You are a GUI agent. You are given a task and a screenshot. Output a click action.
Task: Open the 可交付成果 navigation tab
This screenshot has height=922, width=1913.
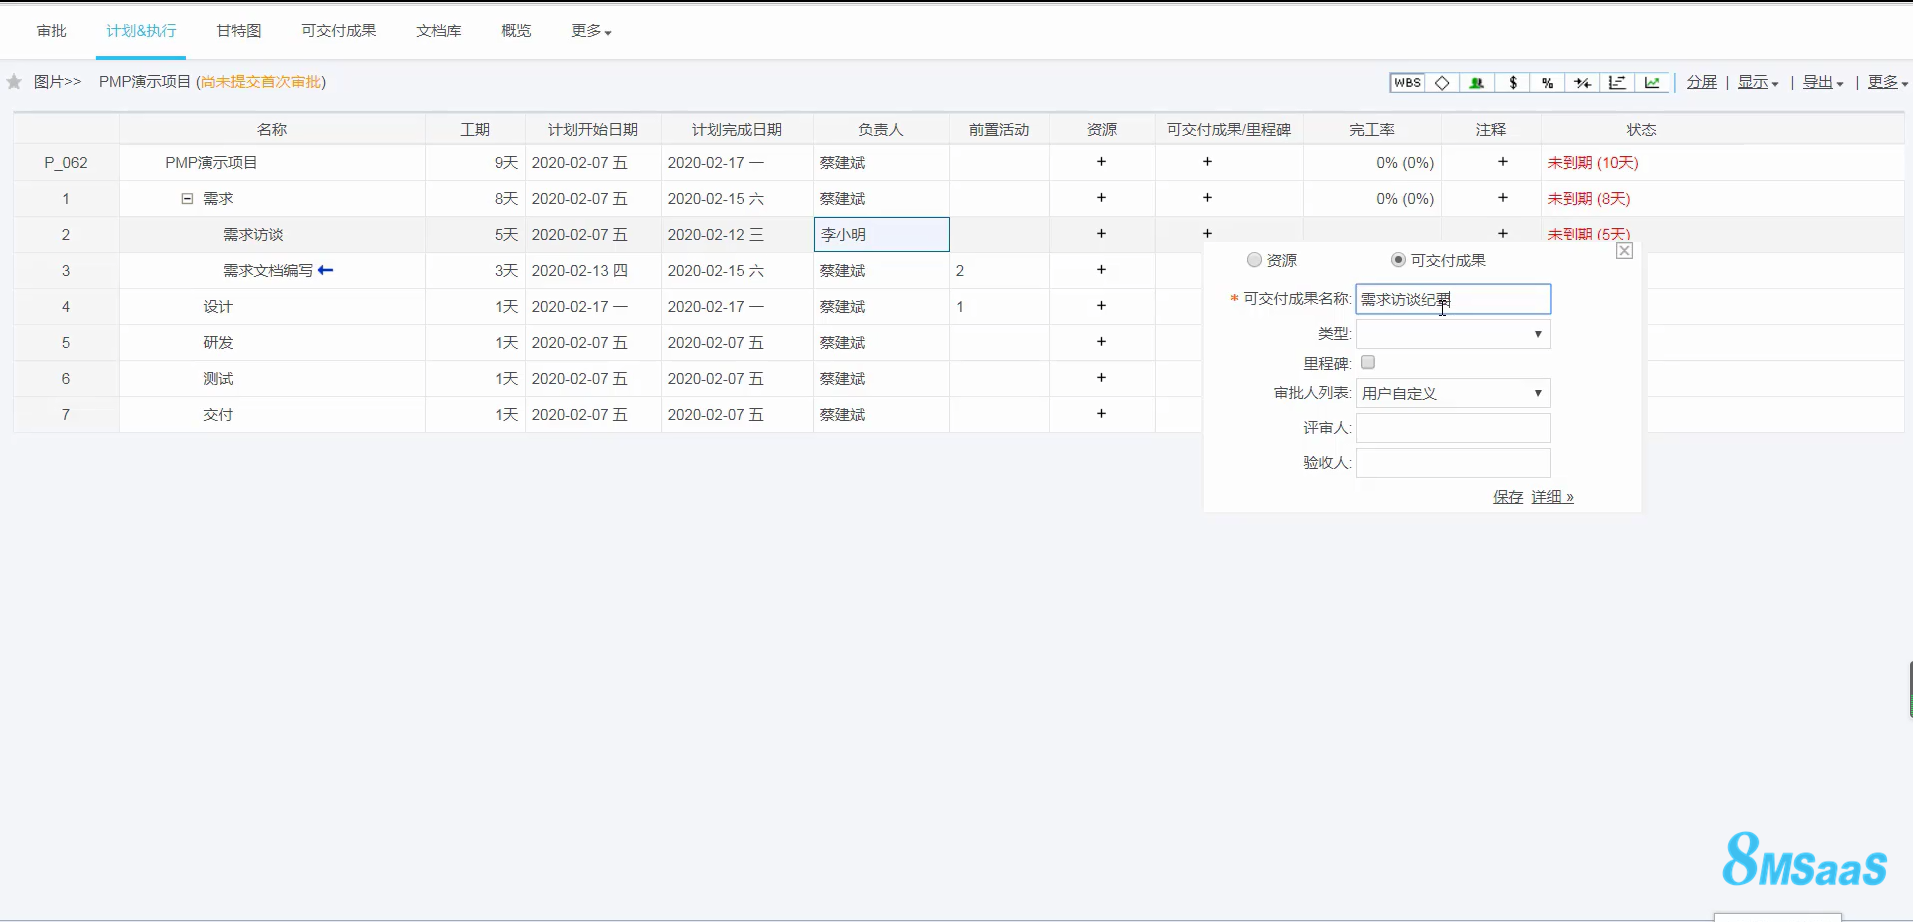(339, 31)
